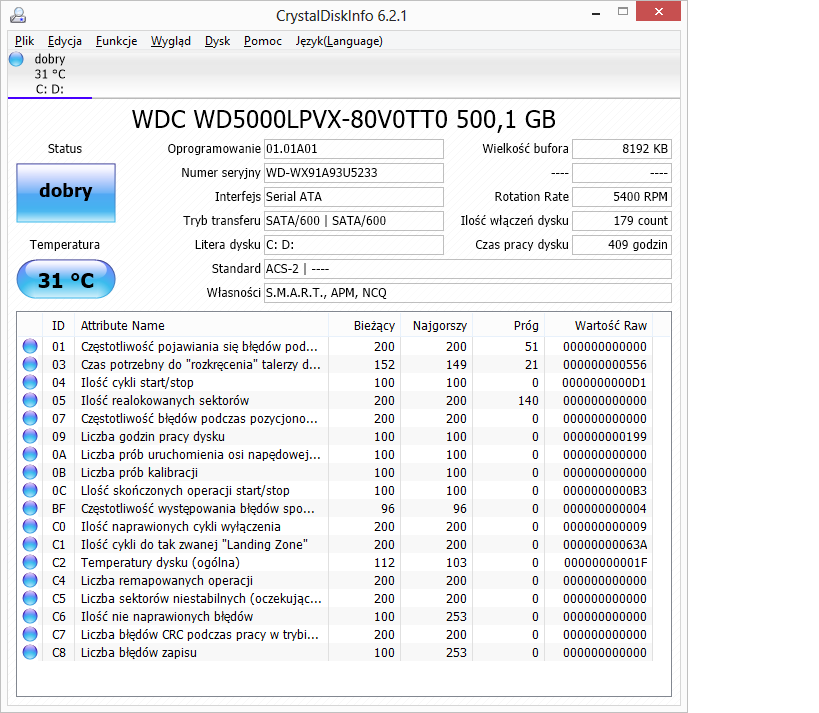
Task: Click status orb for attribute C6
Action: click(x=30, y=616)
